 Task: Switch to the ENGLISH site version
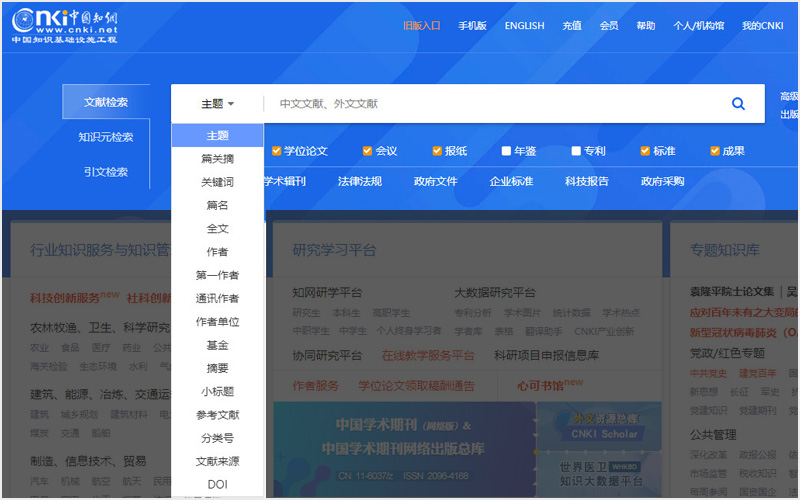[x=524, y=26]
